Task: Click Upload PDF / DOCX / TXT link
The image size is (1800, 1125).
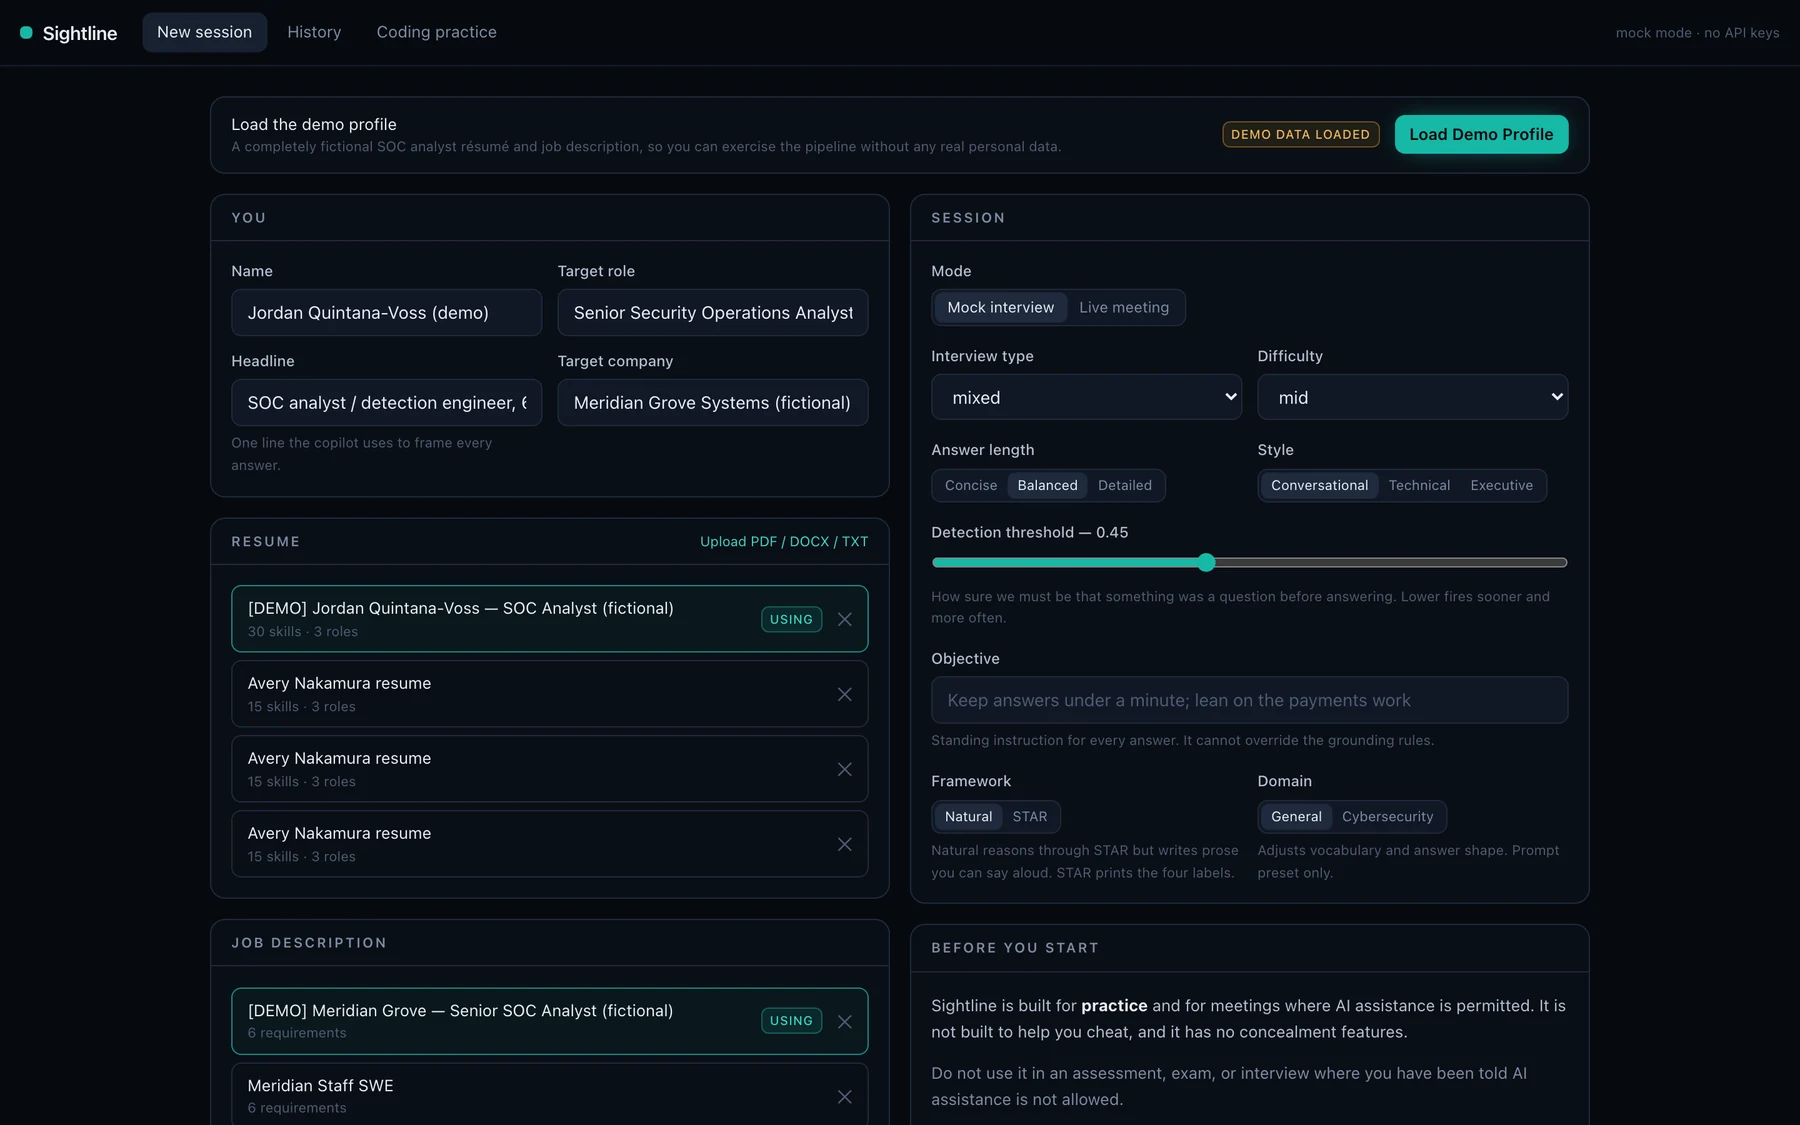Action: 784,541
